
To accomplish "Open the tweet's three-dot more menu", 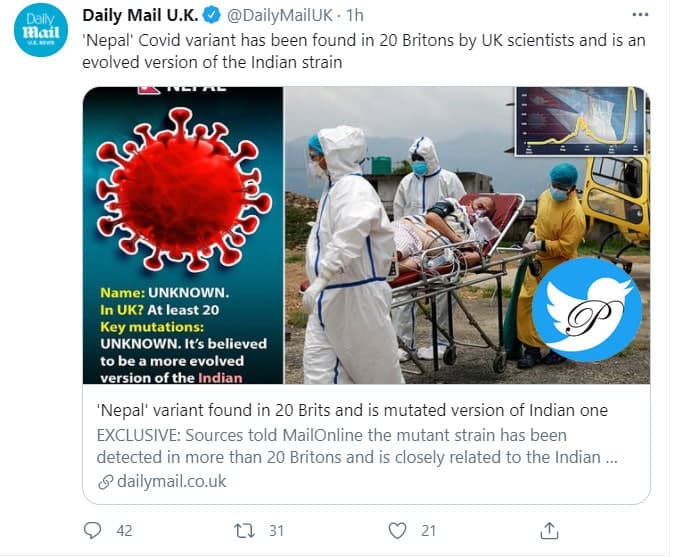I will coord(640,16).
